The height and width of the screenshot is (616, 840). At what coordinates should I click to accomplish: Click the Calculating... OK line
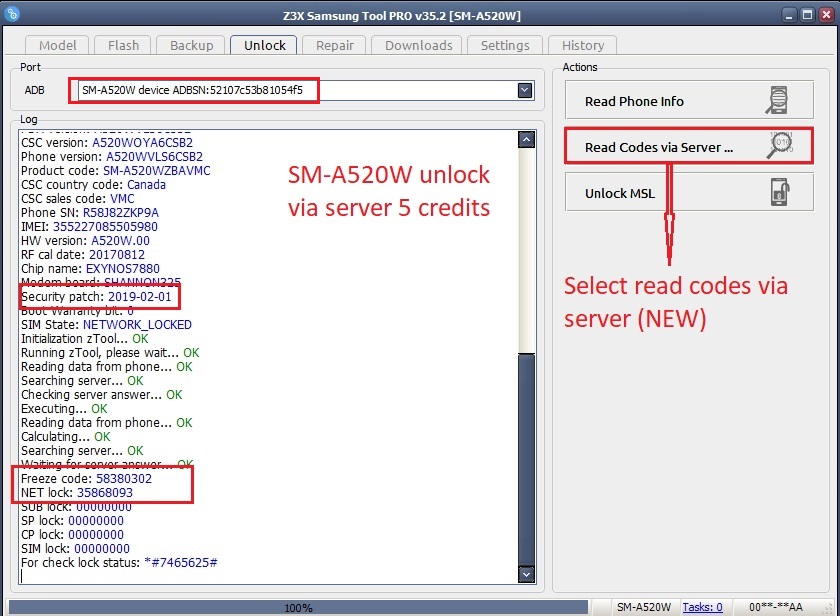pyautogui.click(x=65, y=437)
